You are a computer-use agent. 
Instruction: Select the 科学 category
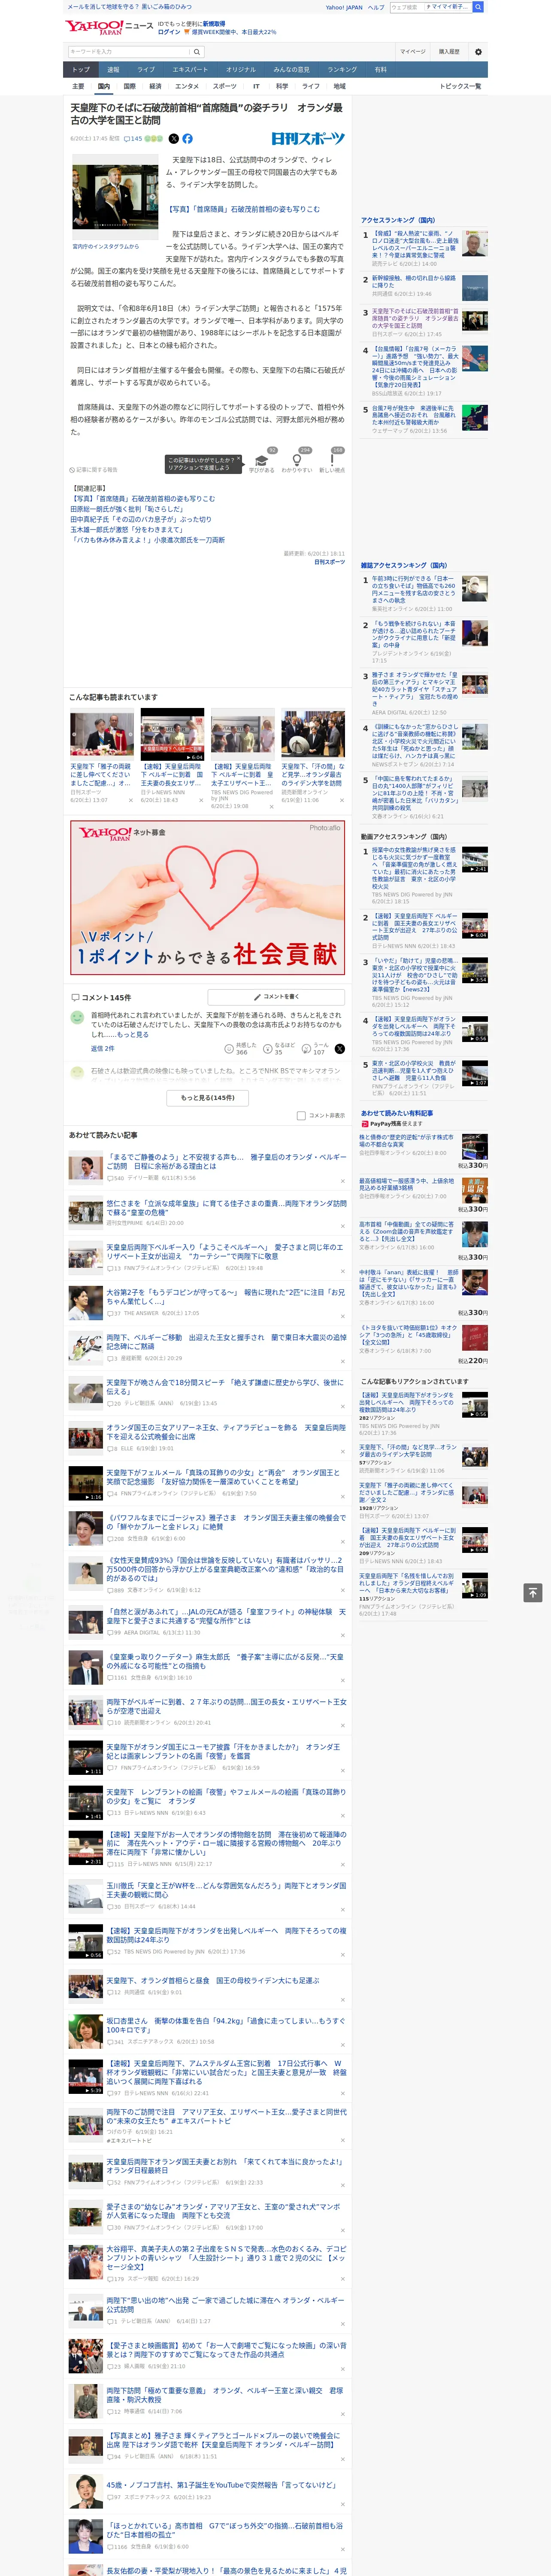[x=282, y=86]
